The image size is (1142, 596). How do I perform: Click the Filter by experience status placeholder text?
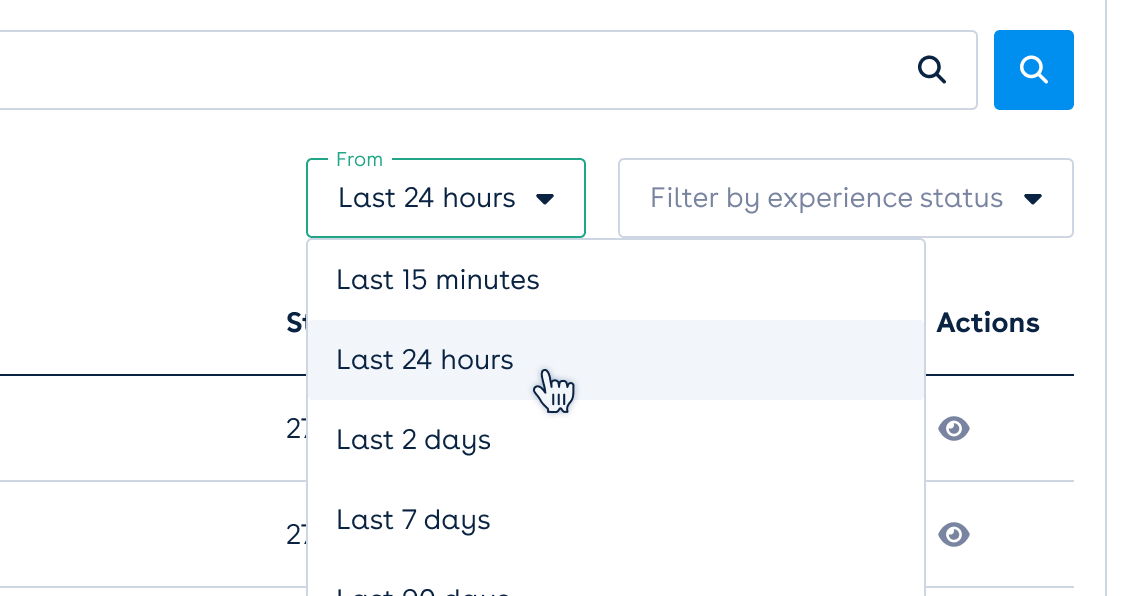pyautogui.click(x=826, y=198)
